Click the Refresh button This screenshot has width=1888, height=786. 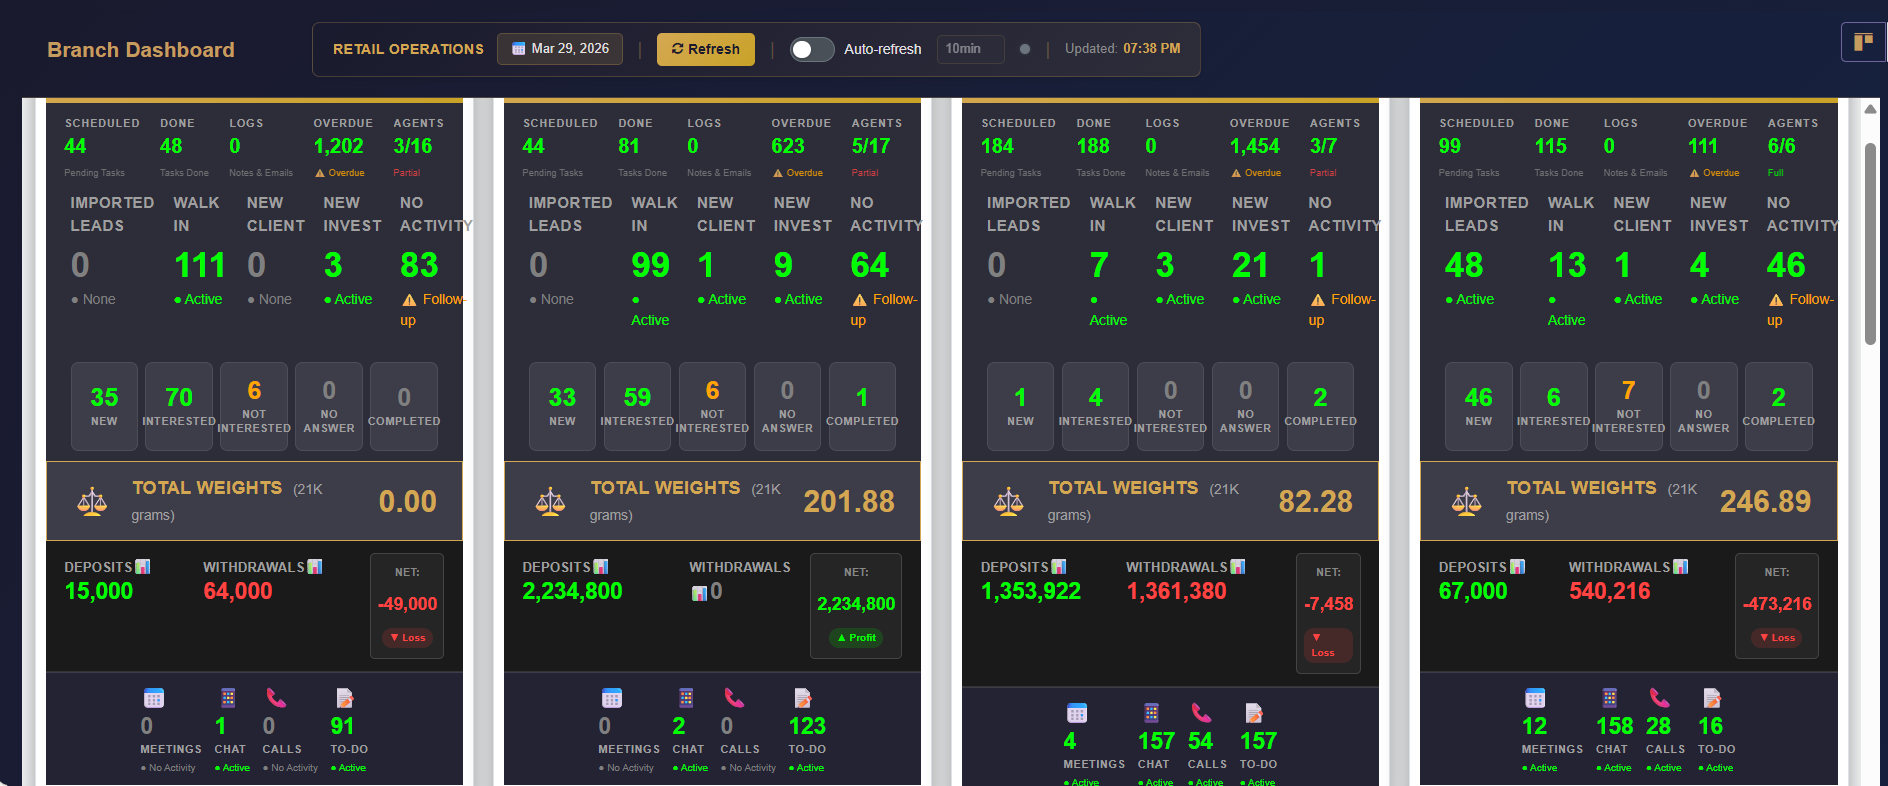pos(705,49)
